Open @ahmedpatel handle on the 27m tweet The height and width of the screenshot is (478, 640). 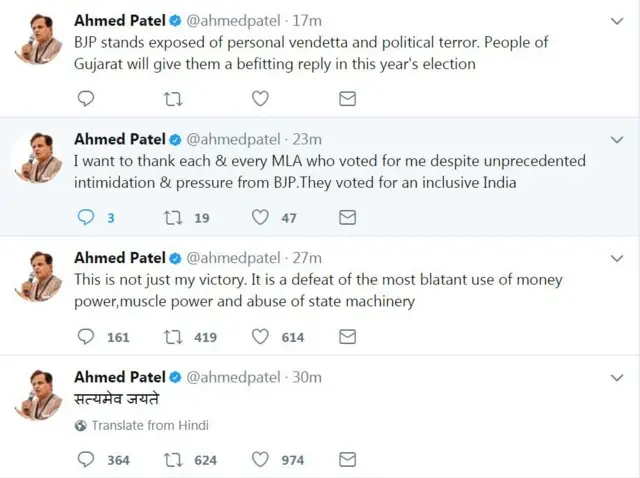pos(234,258)
